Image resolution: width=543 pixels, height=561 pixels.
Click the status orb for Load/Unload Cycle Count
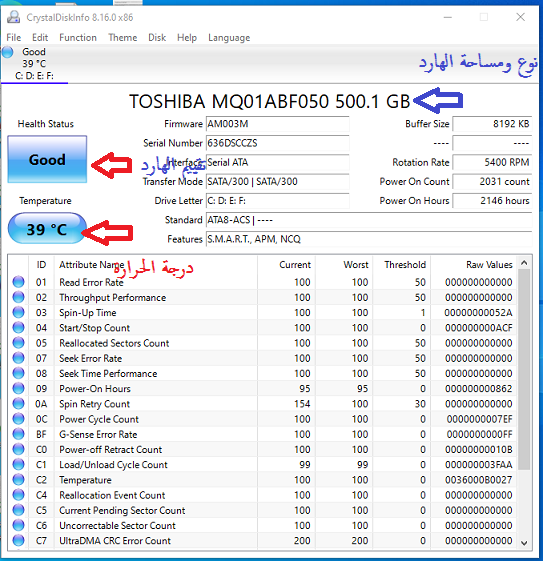pos(18,464)
